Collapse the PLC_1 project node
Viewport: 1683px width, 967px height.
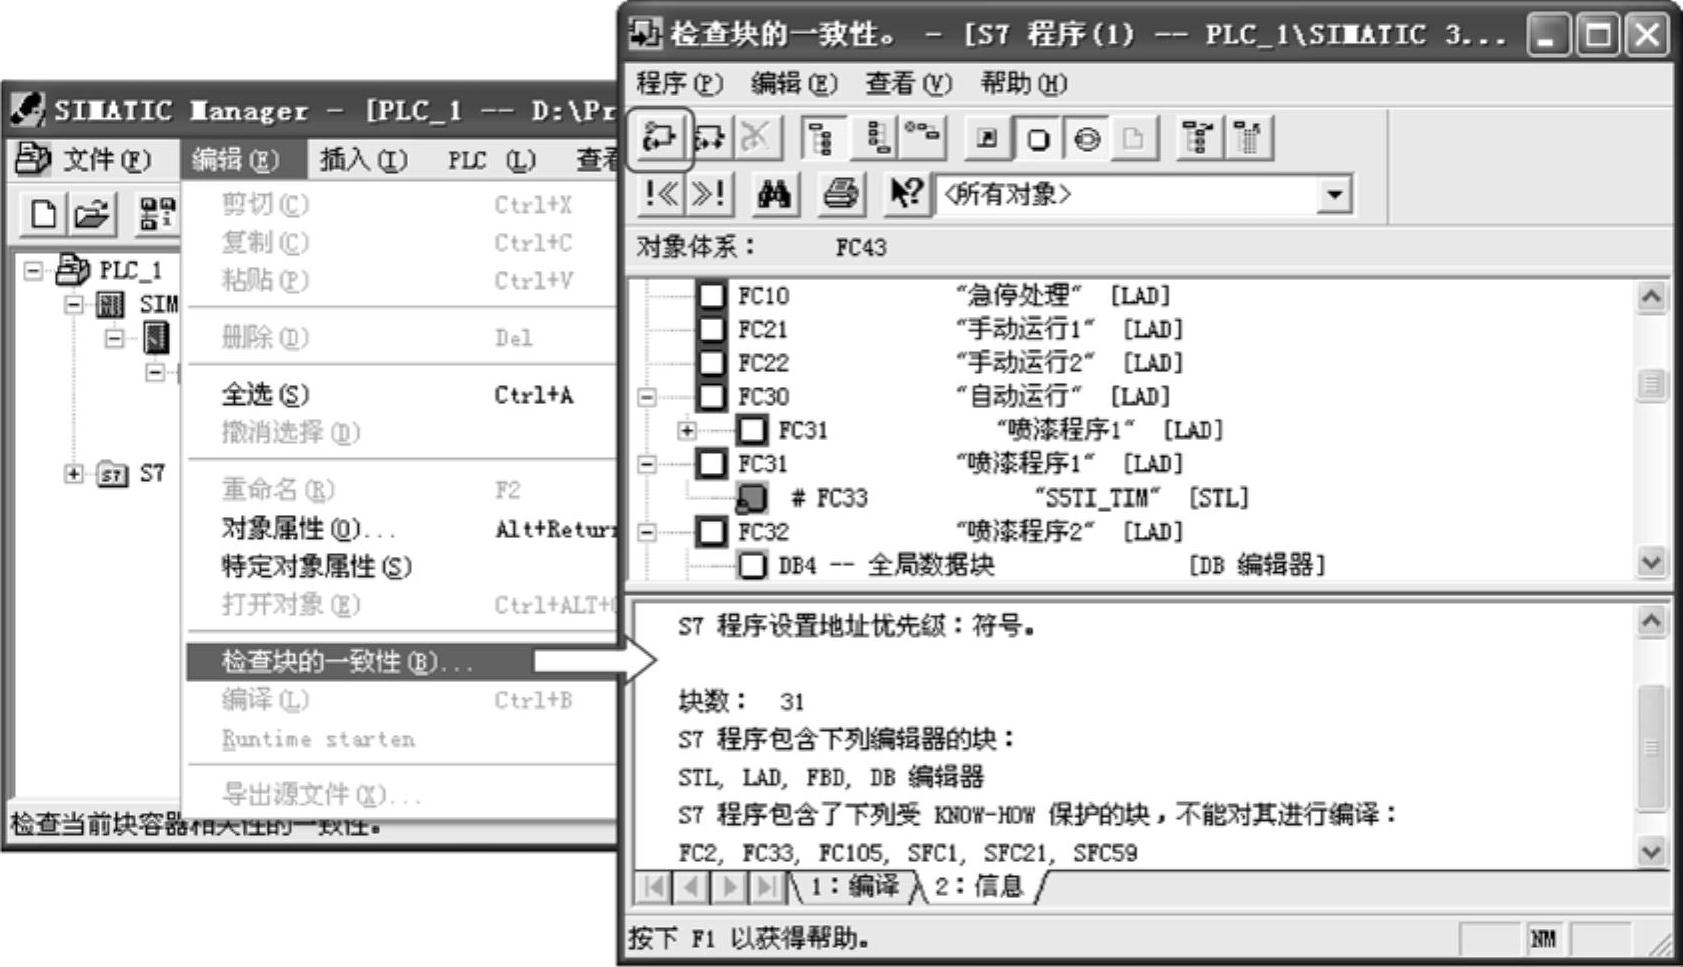33,270
